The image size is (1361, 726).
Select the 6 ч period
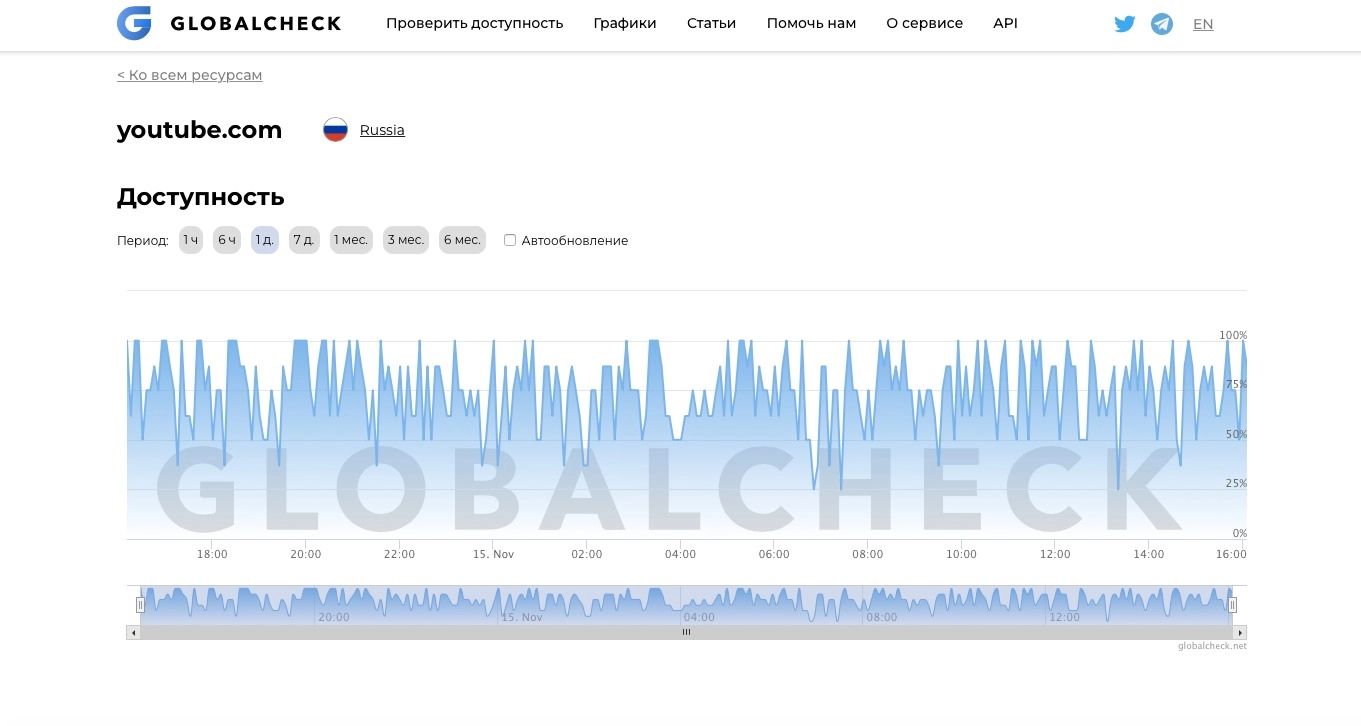point(227,240)
